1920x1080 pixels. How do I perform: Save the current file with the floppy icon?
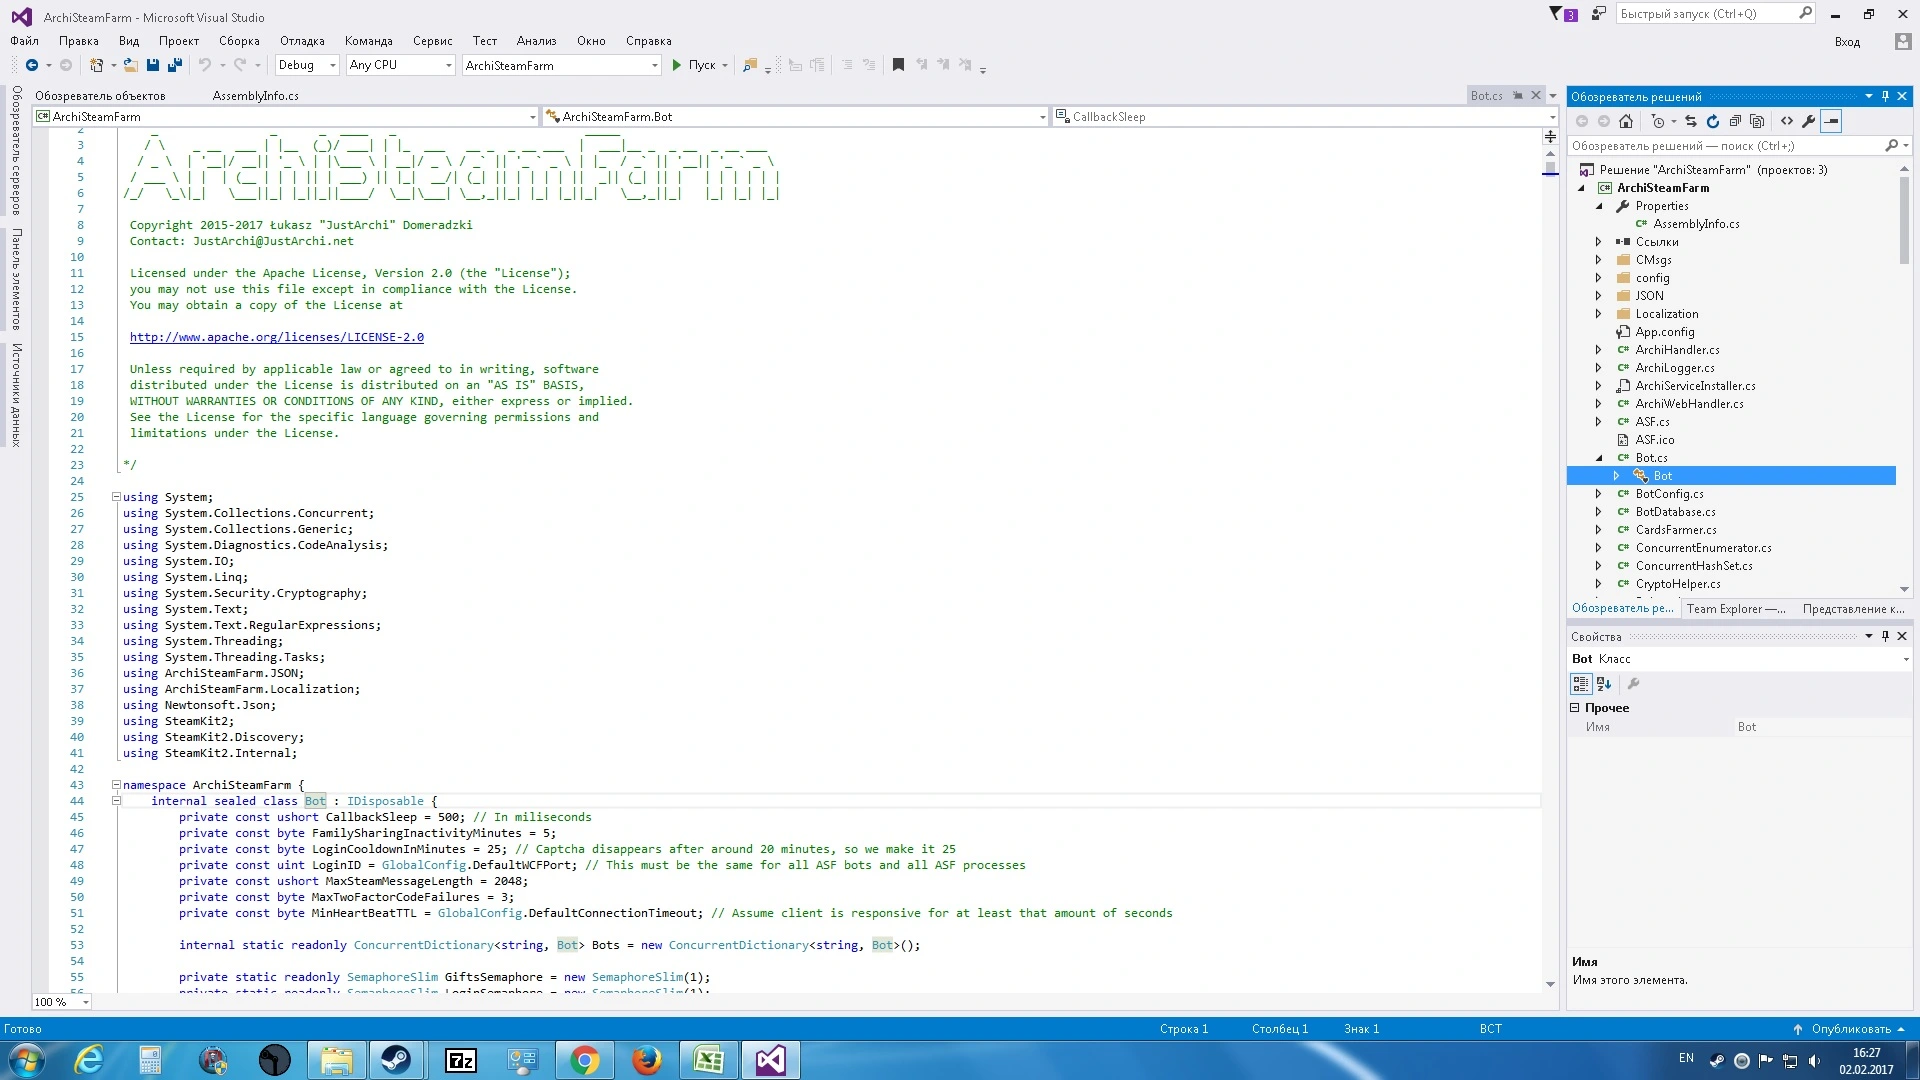click(x=153, y=65)
